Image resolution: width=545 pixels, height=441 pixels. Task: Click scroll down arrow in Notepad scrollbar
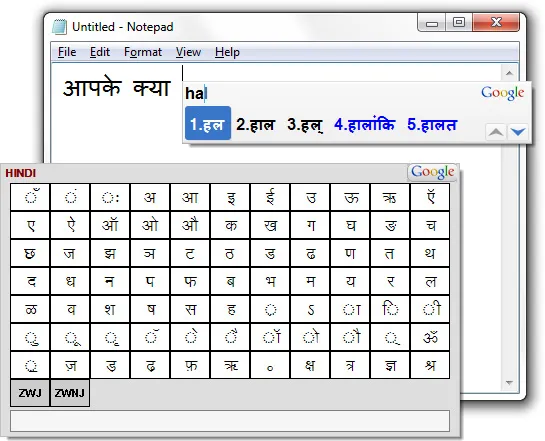pos(509,383)
